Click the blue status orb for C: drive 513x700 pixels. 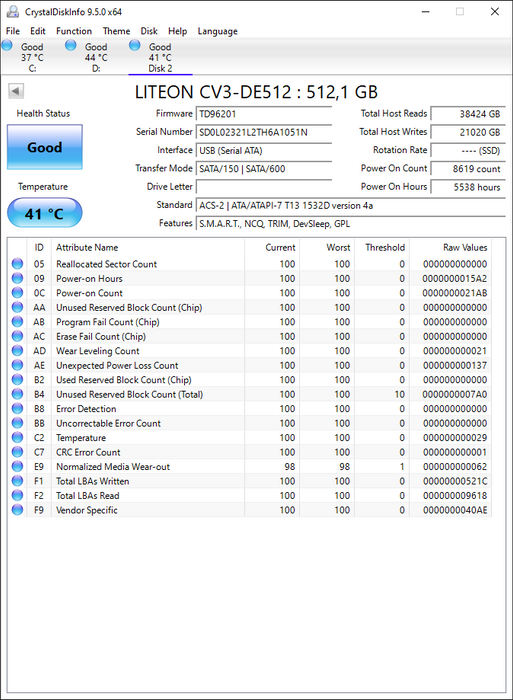coord(7,45)
